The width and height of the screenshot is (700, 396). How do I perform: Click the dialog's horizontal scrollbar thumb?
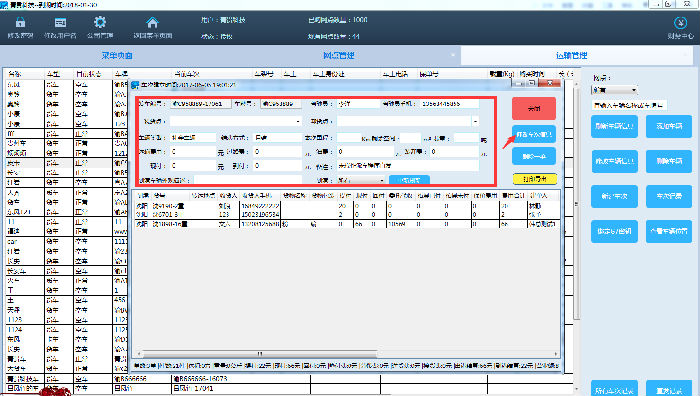tap(260, 354)
